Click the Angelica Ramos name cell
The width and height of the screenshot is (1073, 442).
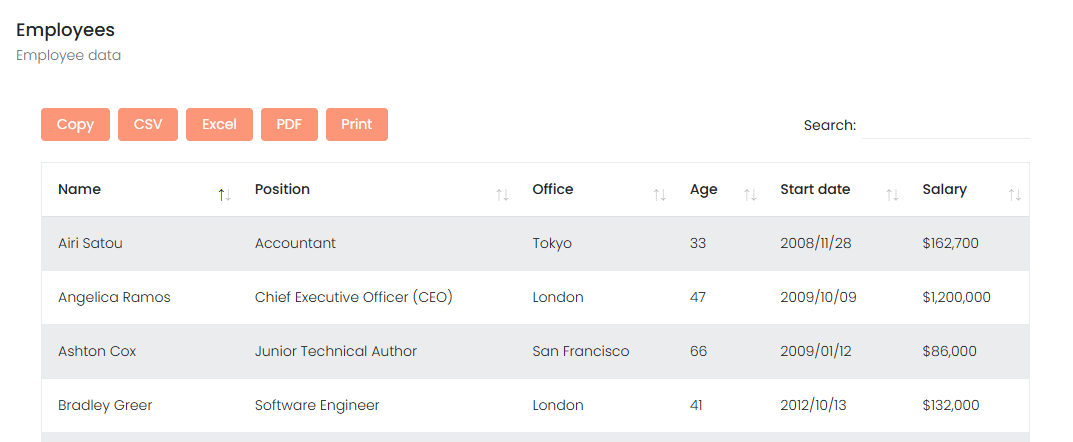pos(114,297)
